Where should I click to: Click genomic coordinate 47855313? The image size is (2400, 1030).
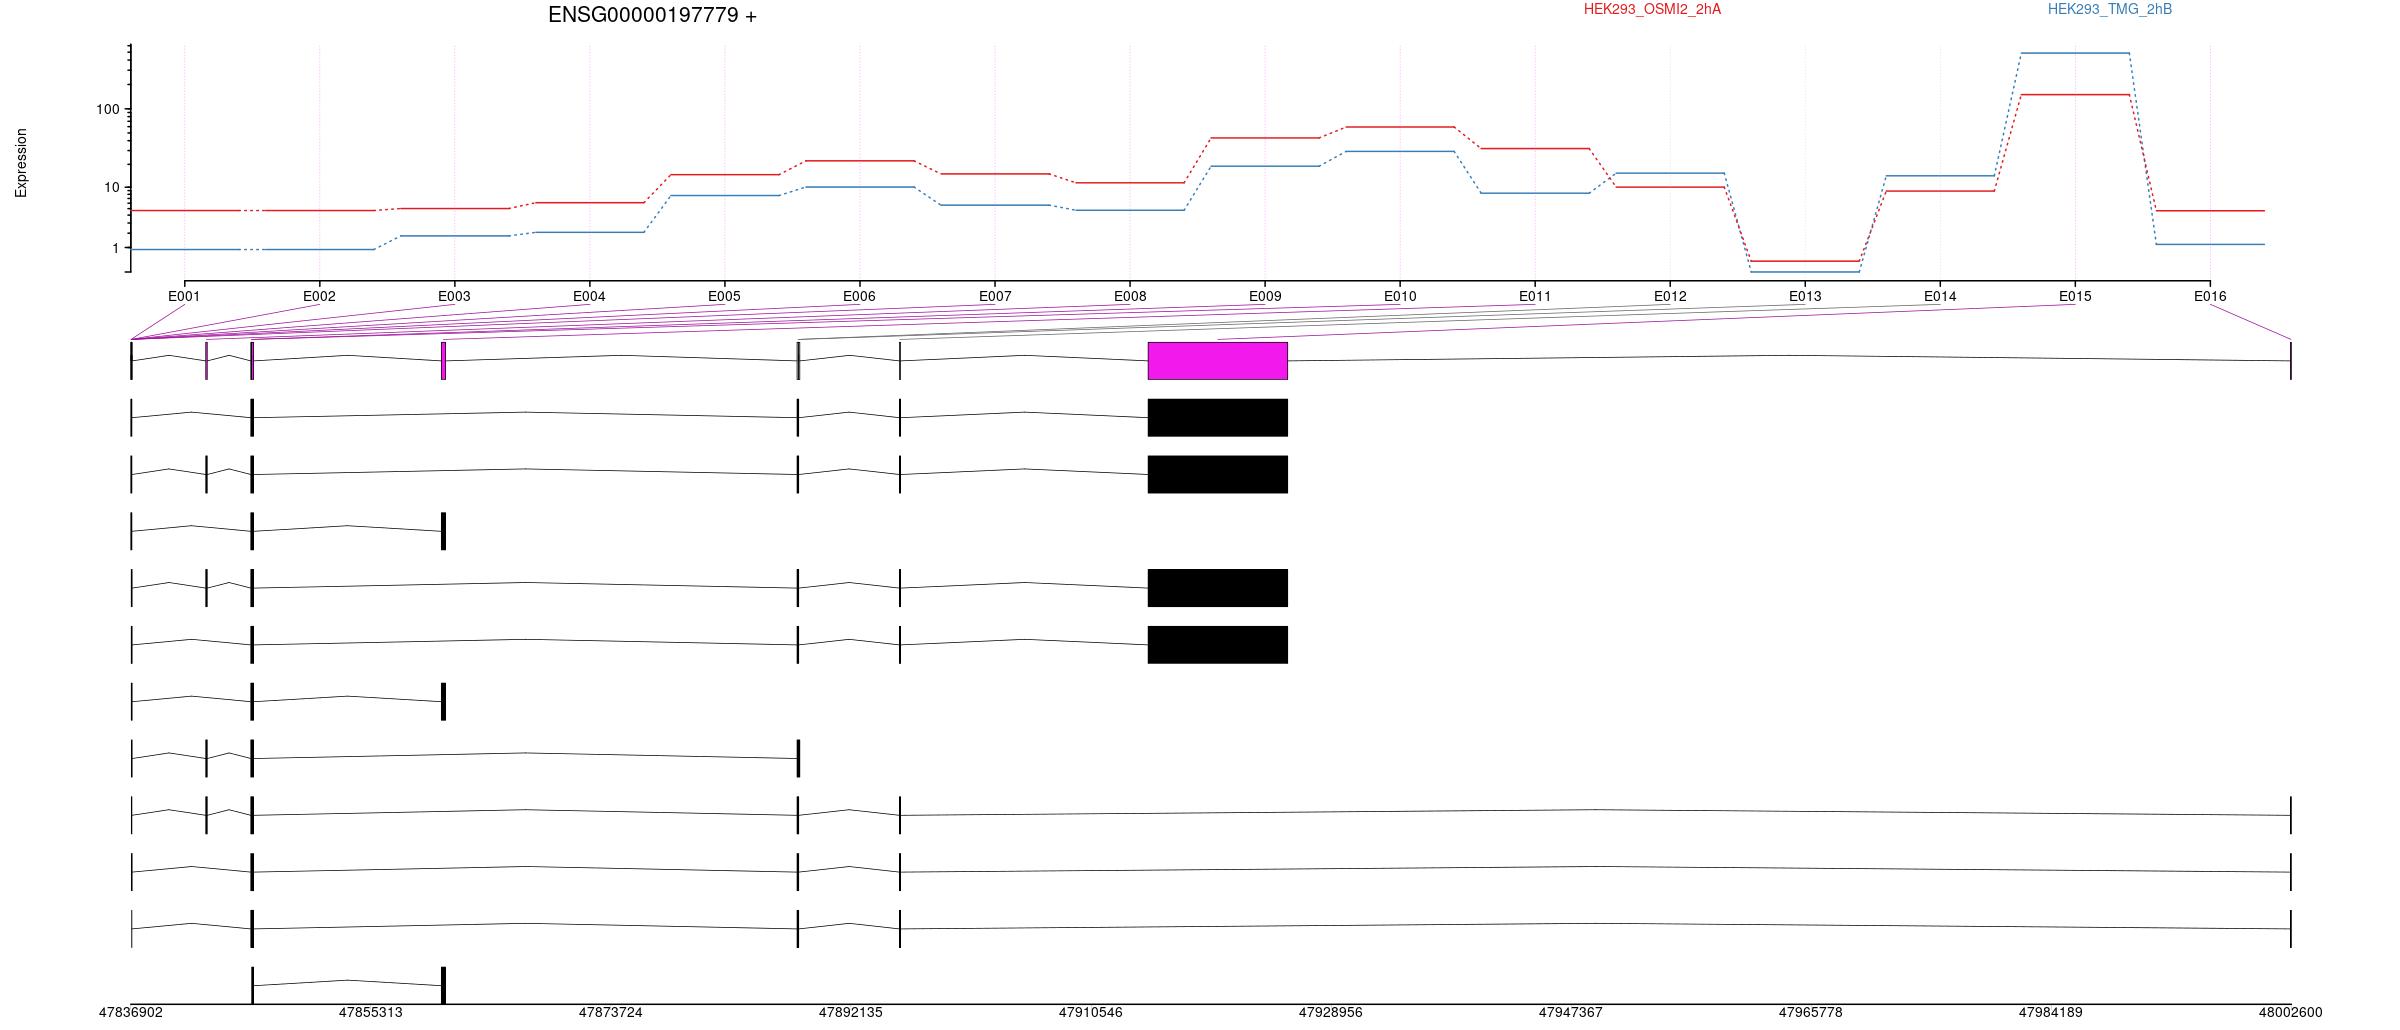click(371, 1012)
